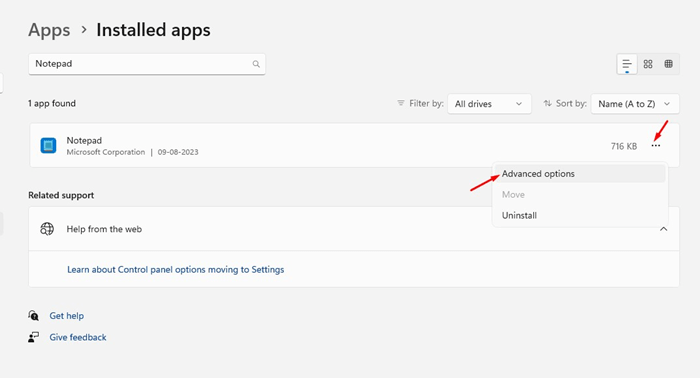The width and height of the screenshot is (700, 378).
Task: Click the Give feedback person icon
Action: pyautogui.click(x=33, y=337)
